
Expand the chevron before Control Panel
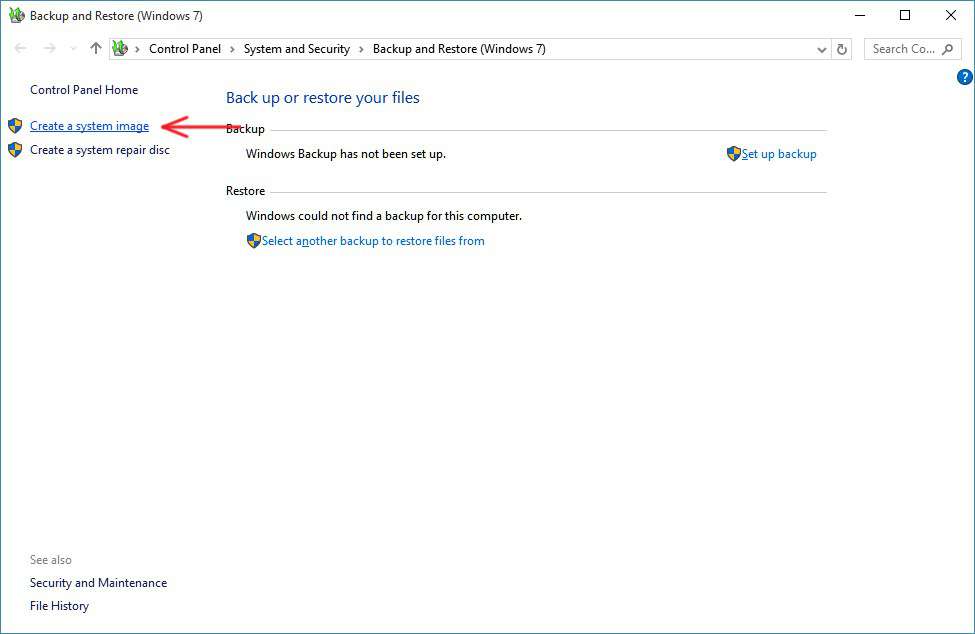click(x=137, y=49)
